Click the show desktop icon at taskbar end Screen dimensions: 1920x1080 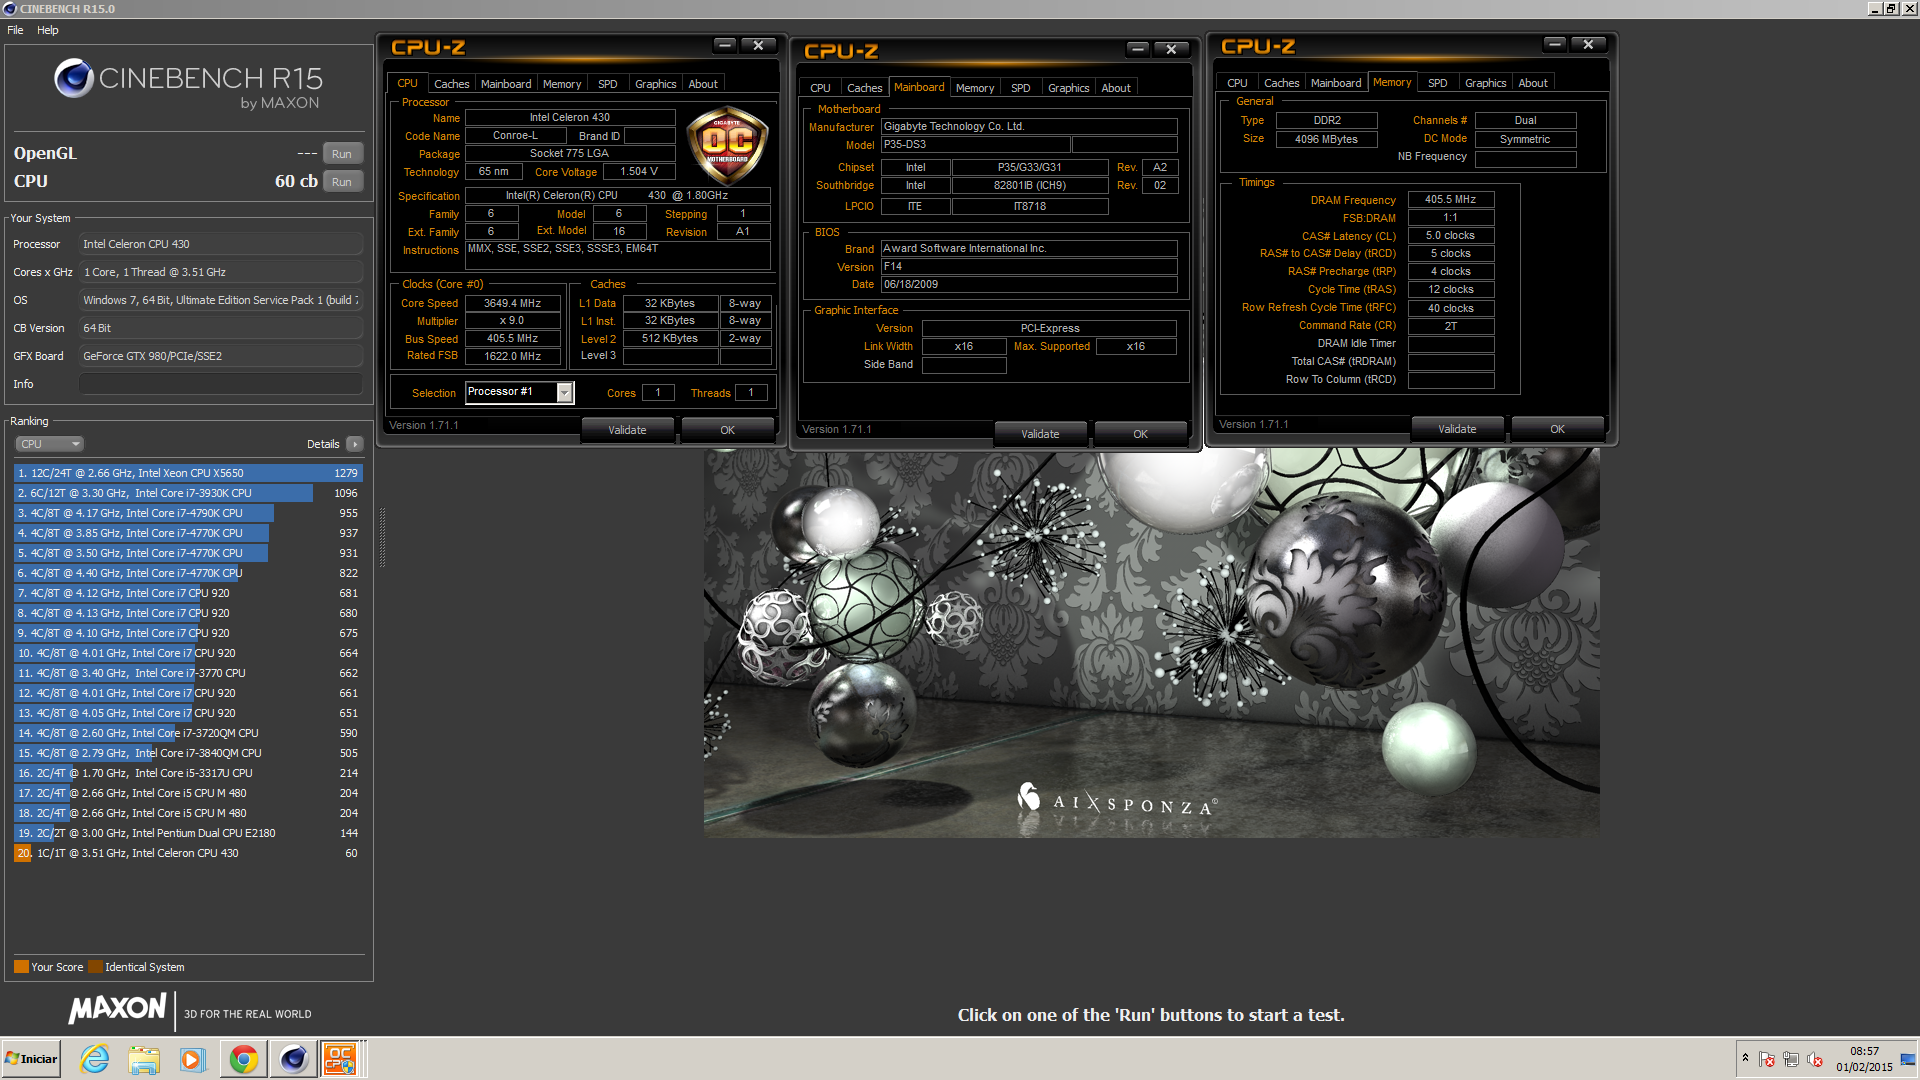1909,1059
